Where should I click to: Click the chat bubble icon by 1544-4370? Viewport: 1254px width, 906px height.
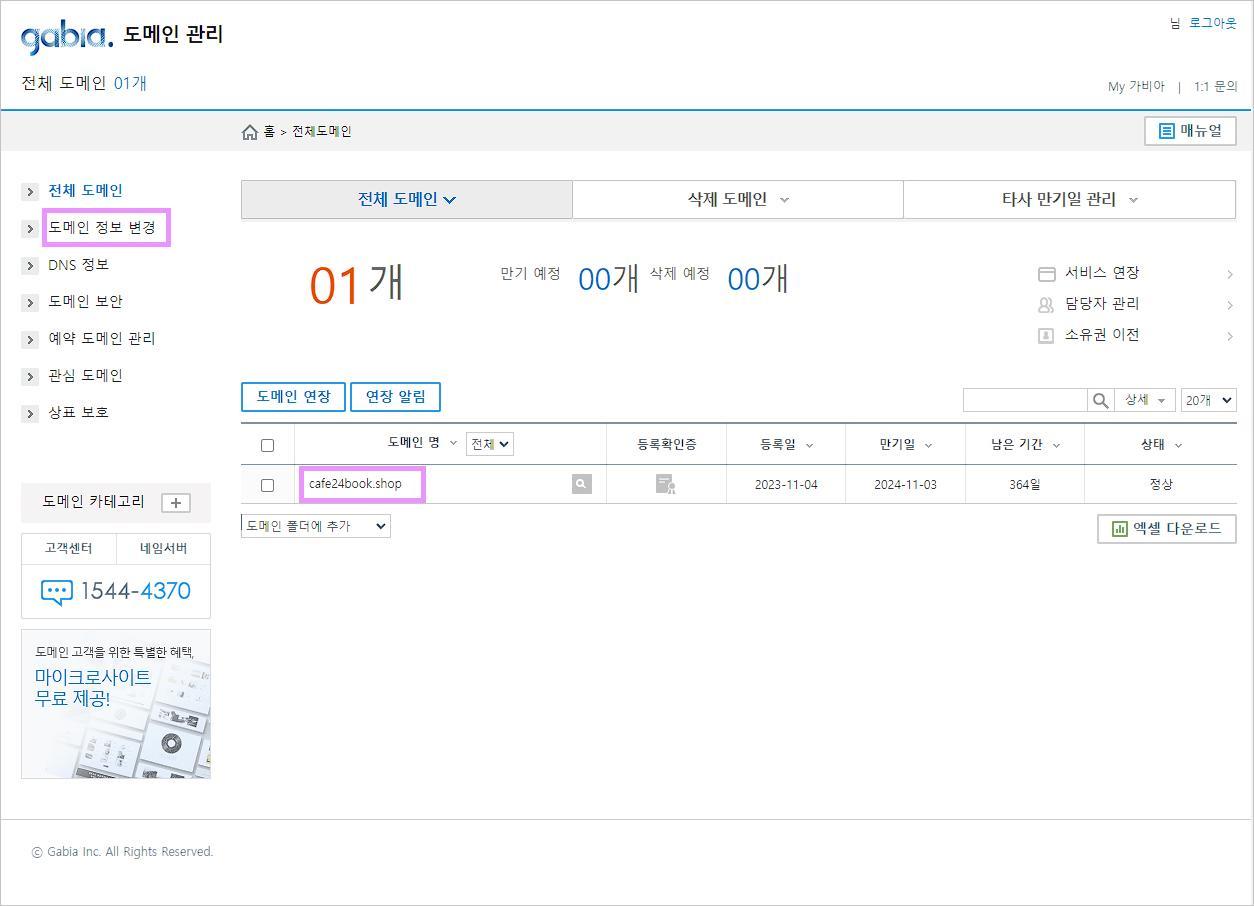56,591
